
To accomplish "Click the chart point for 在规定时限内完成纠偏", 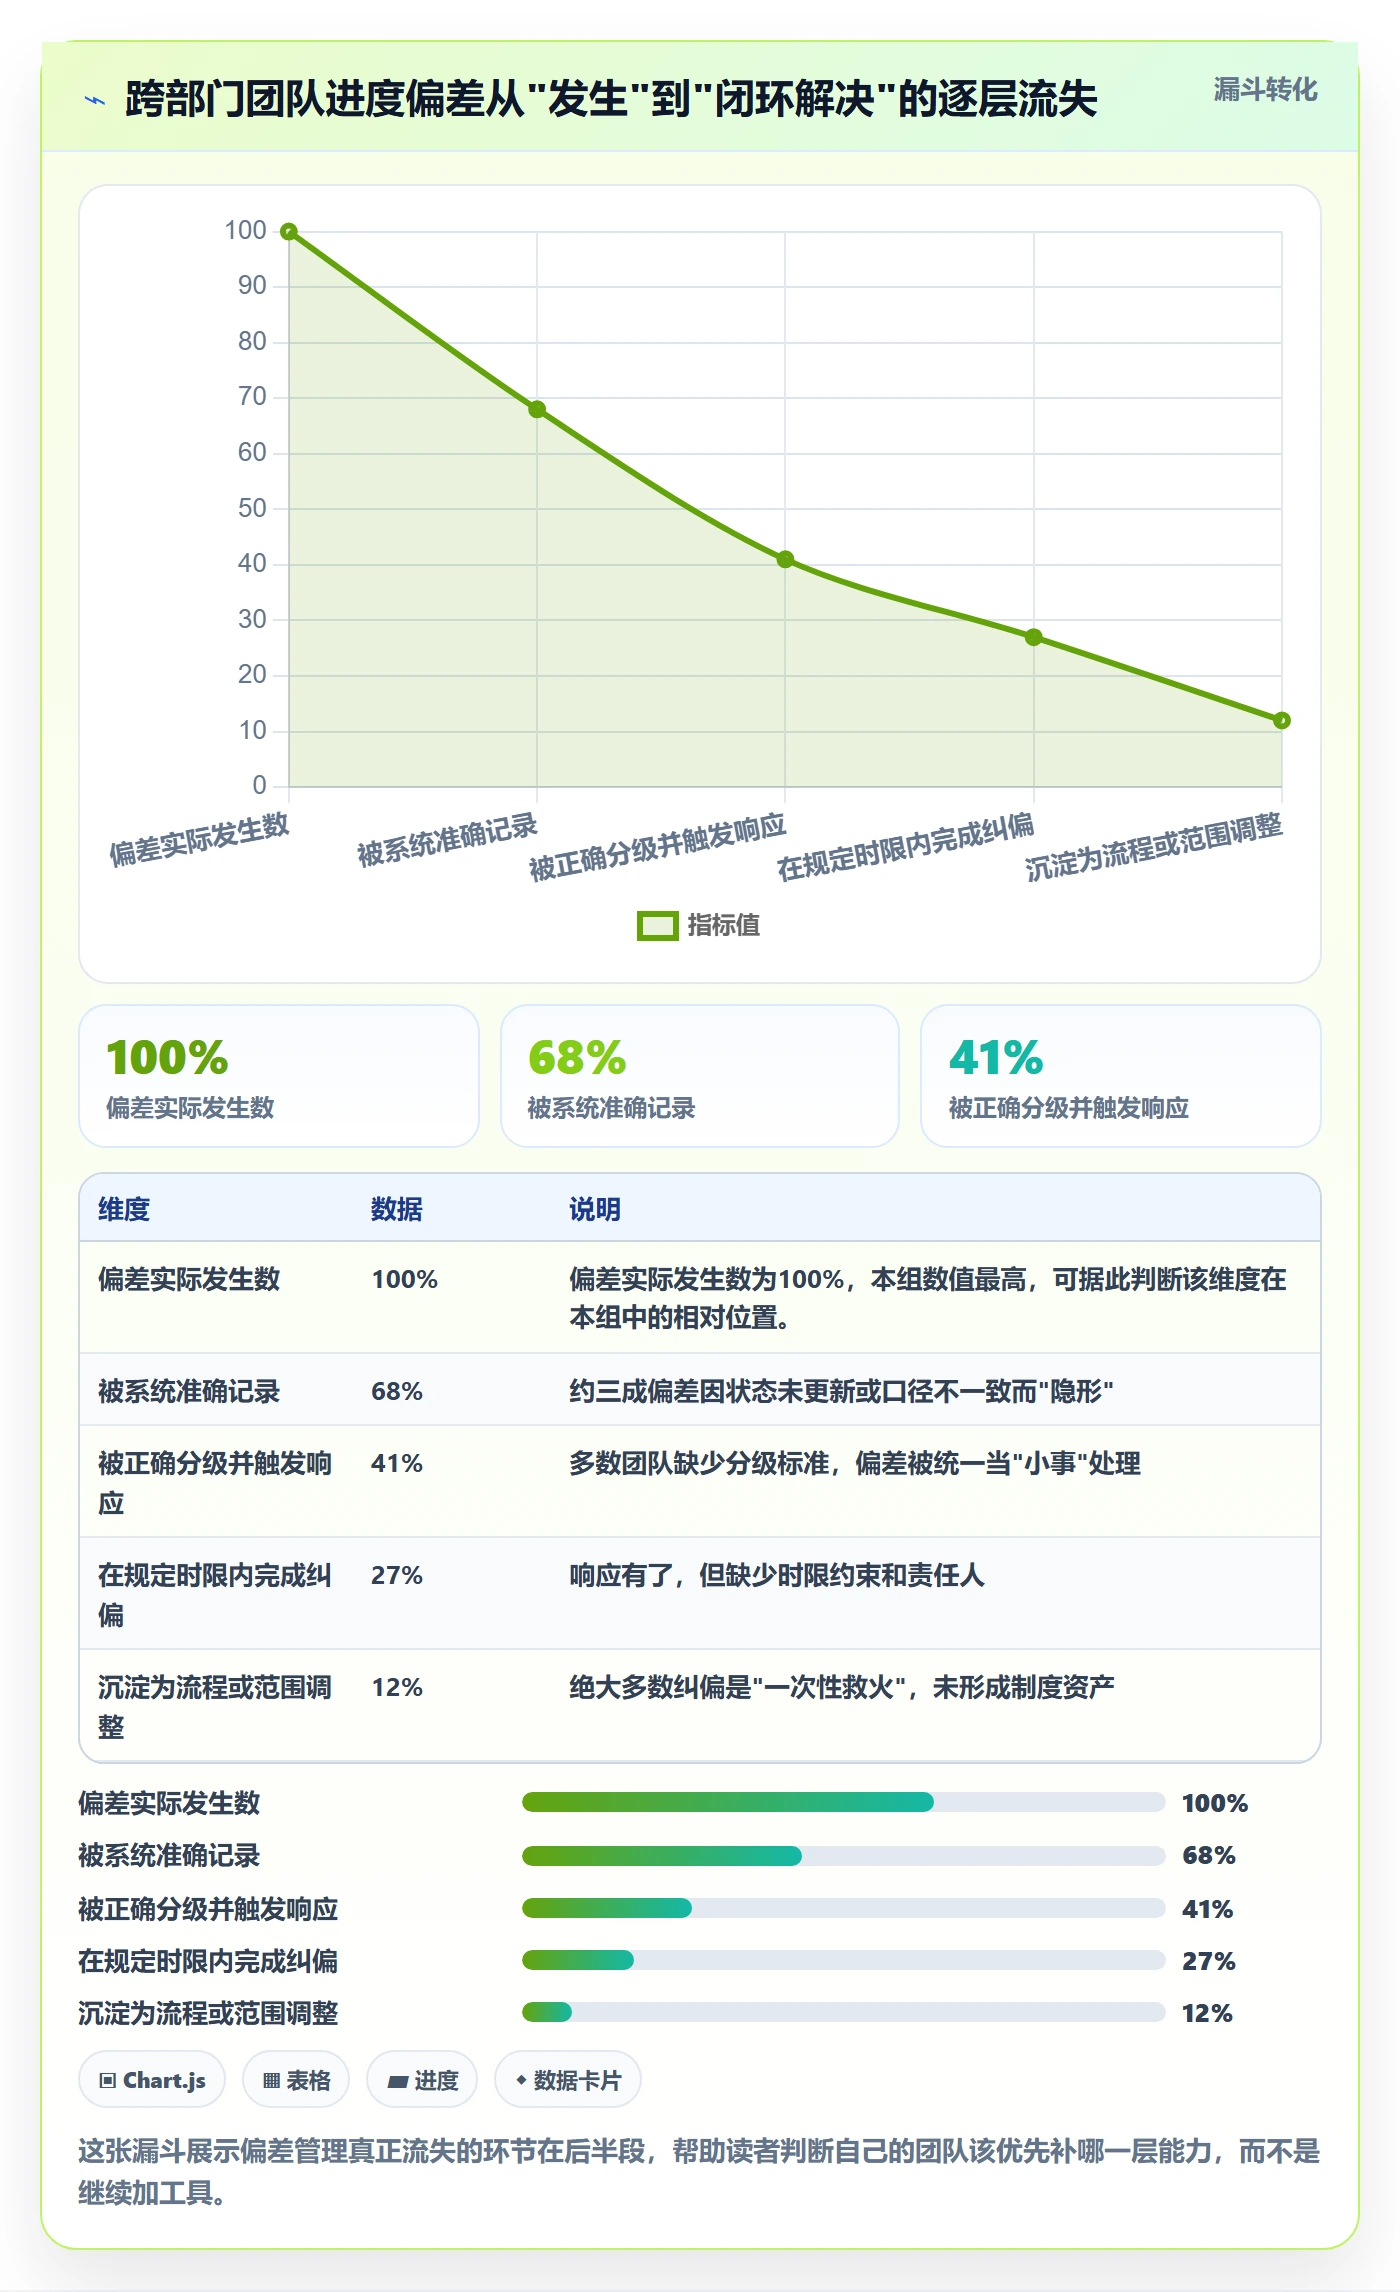I will click(1034, 637).
